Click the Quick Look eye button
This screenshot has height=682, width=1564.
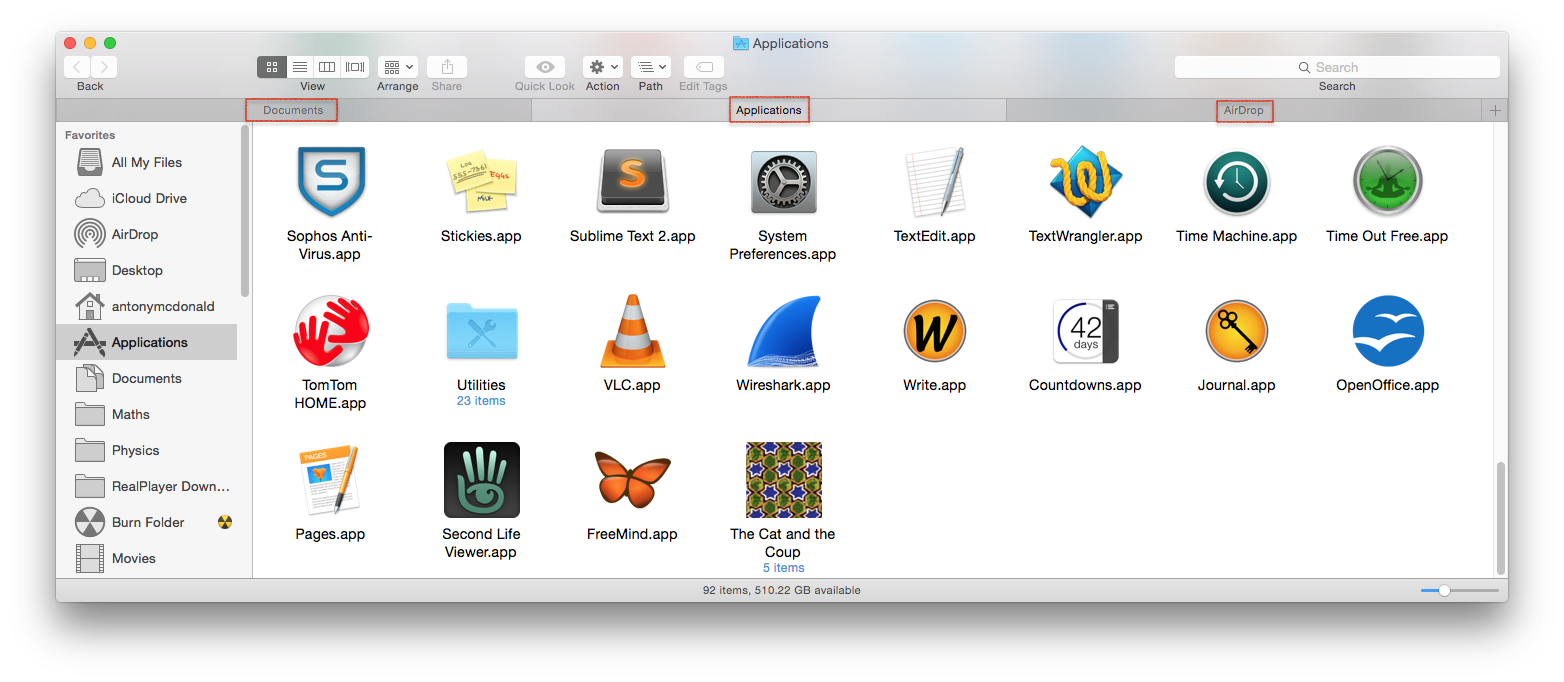coord(545,67)
